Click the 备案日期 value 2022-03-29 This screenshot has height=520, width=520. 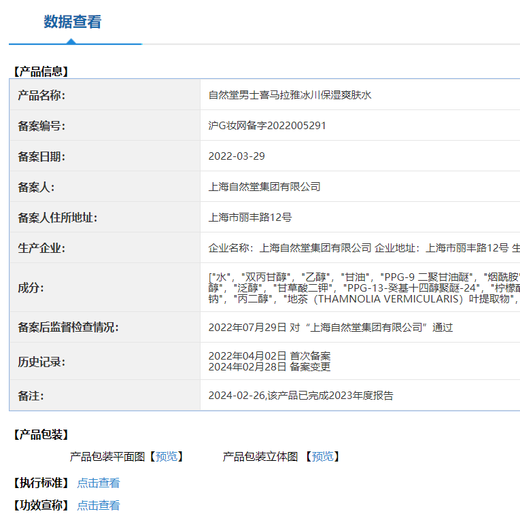237,156
